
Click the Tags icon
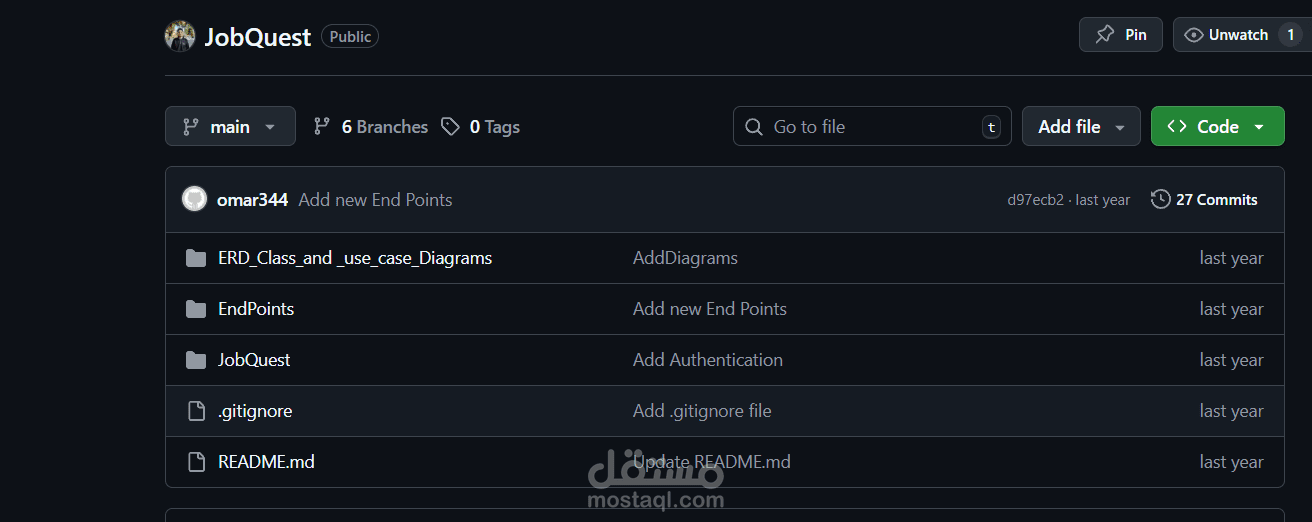pyautogui.click(x=451, y=126)
